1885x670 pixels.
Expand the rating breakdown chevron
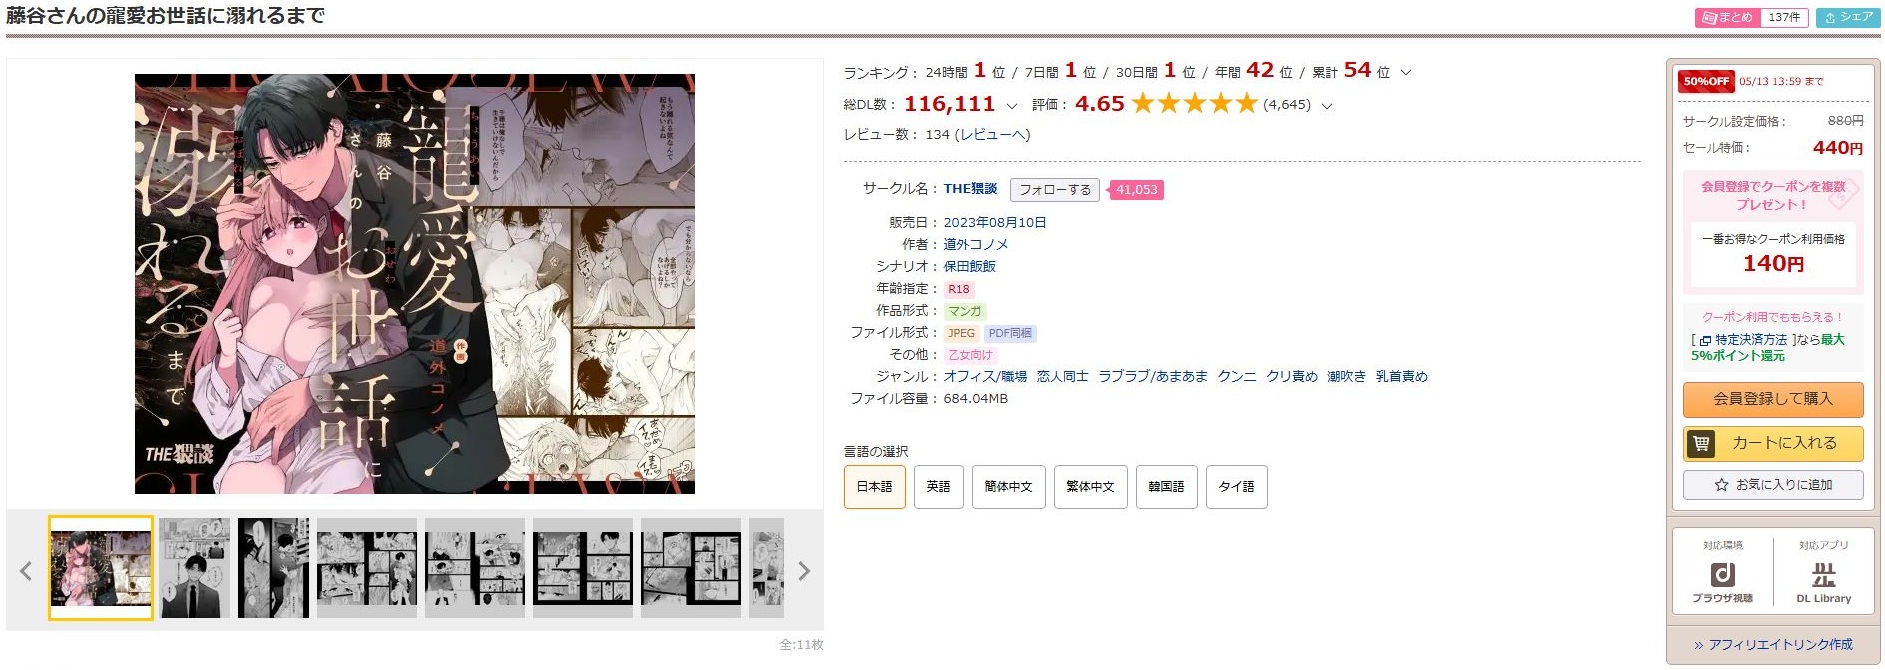point(1327,106)
